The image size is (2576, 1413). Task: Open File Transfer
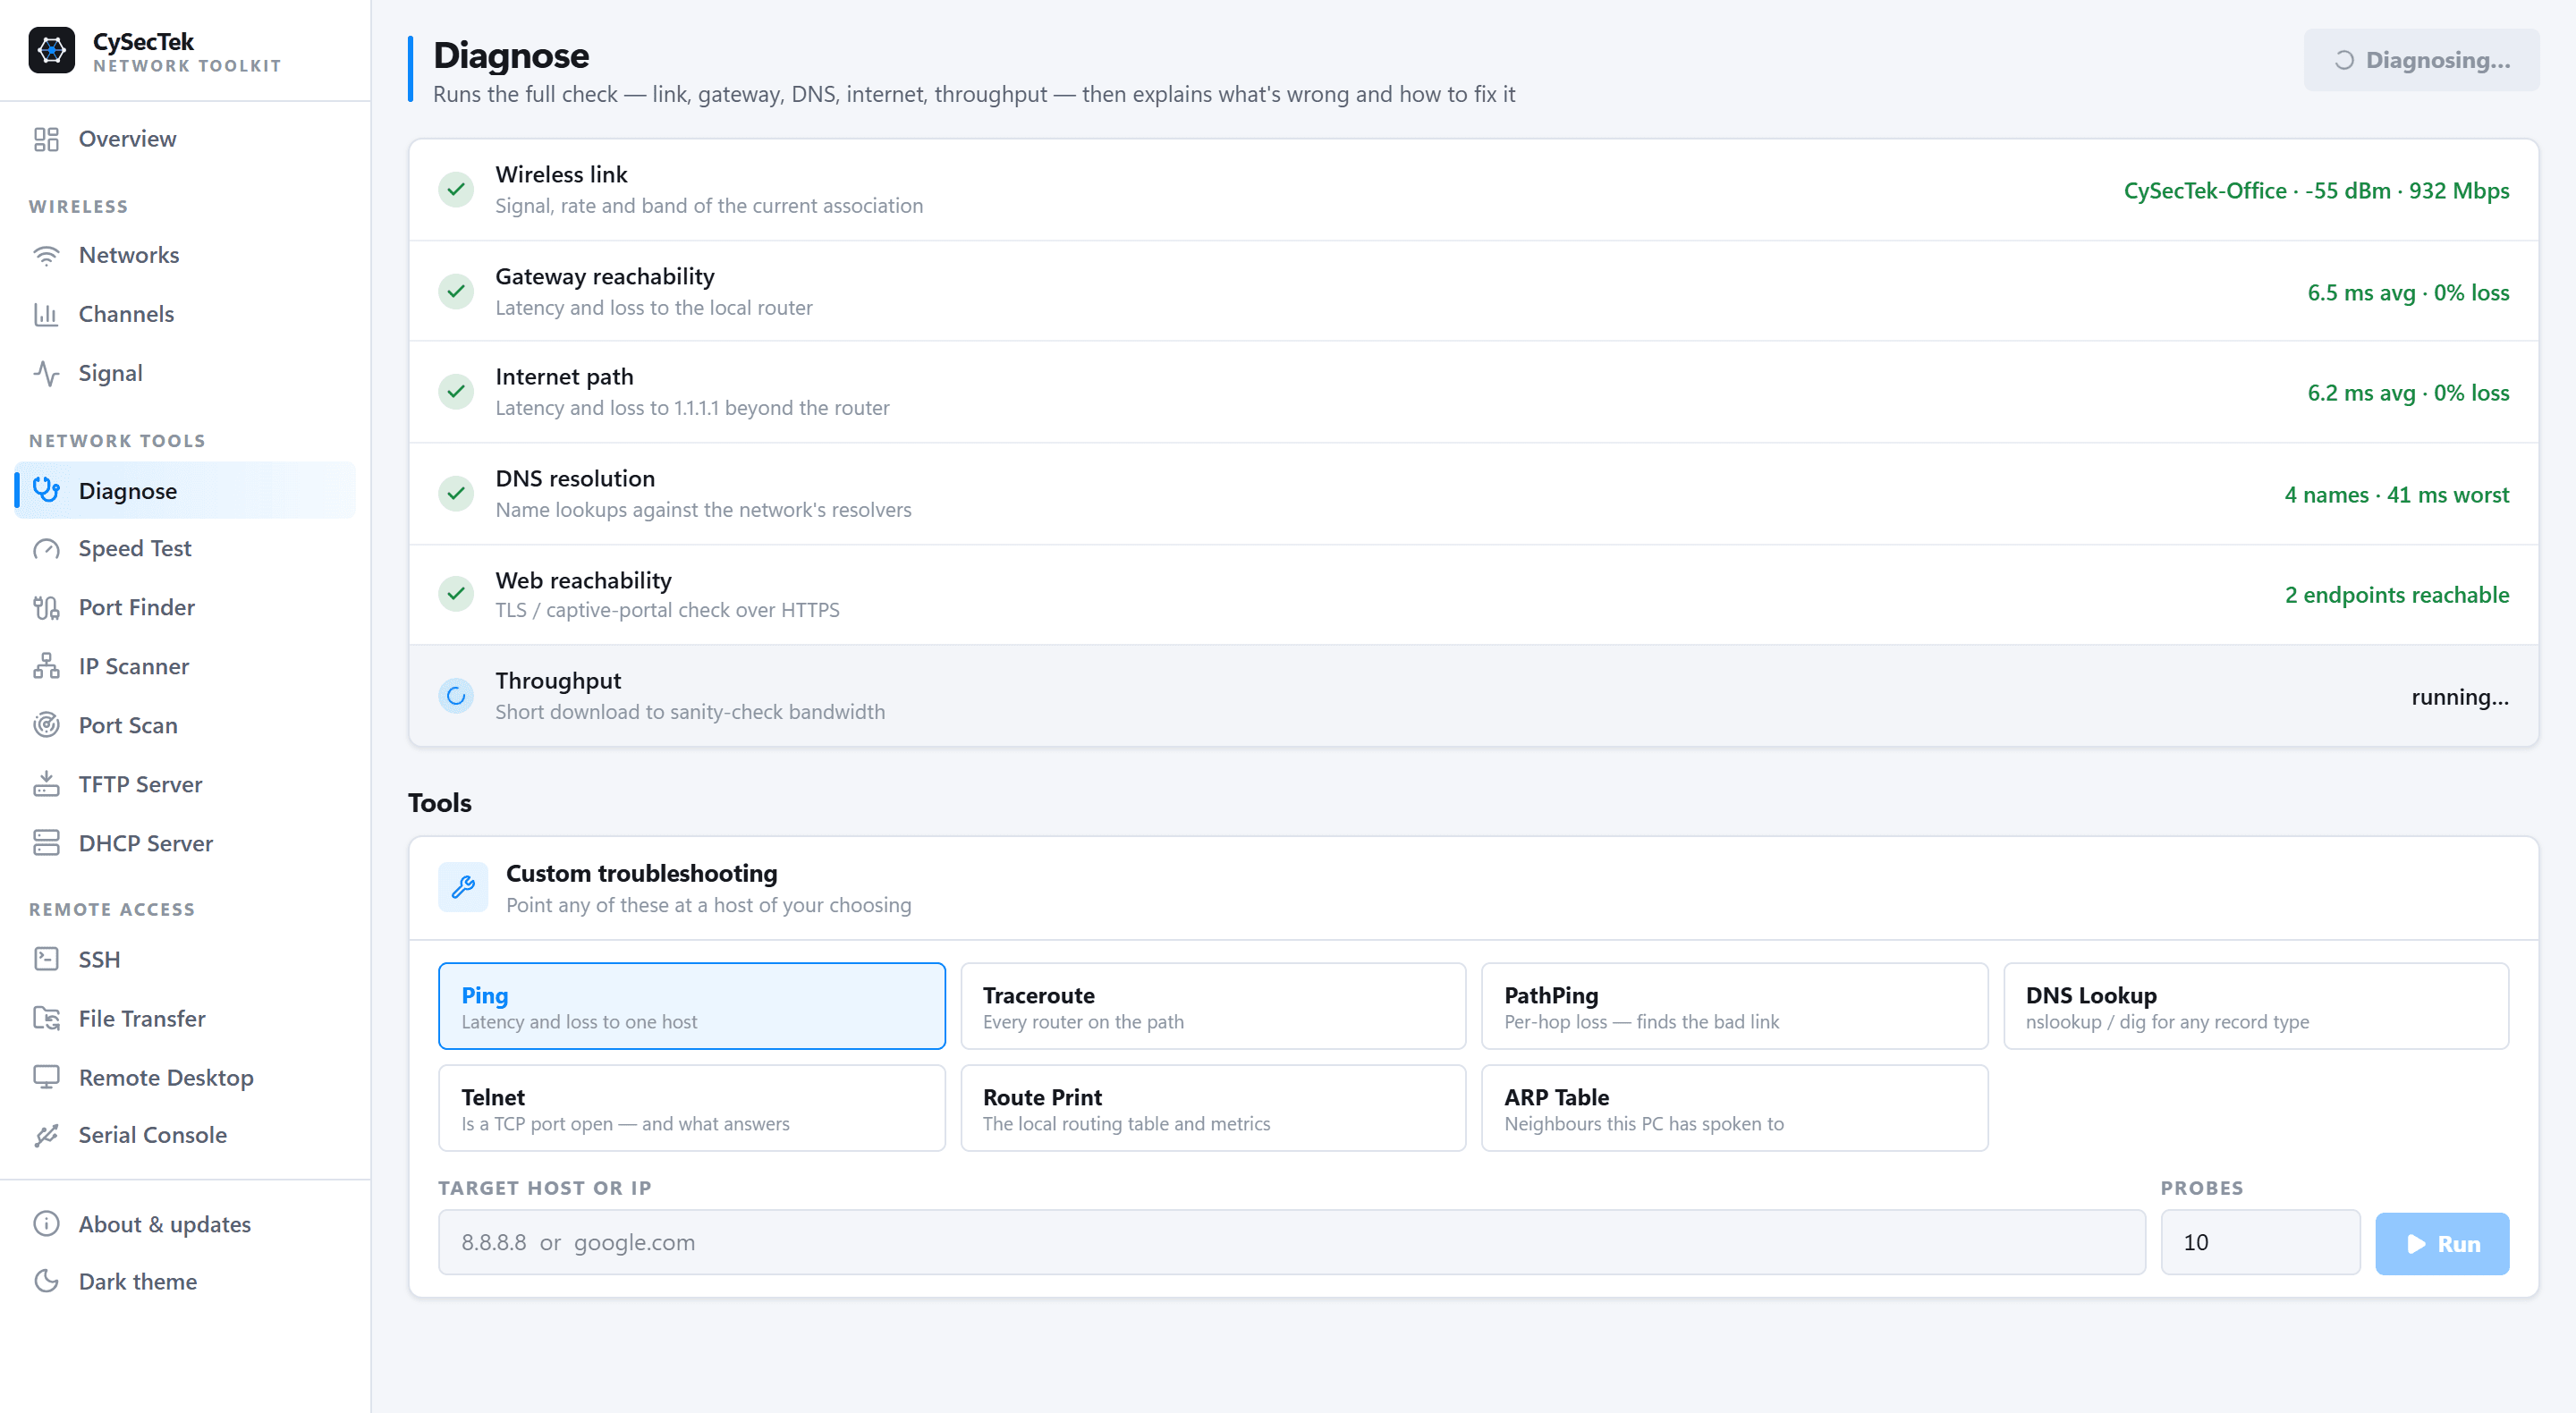(x=185, y=1019)
